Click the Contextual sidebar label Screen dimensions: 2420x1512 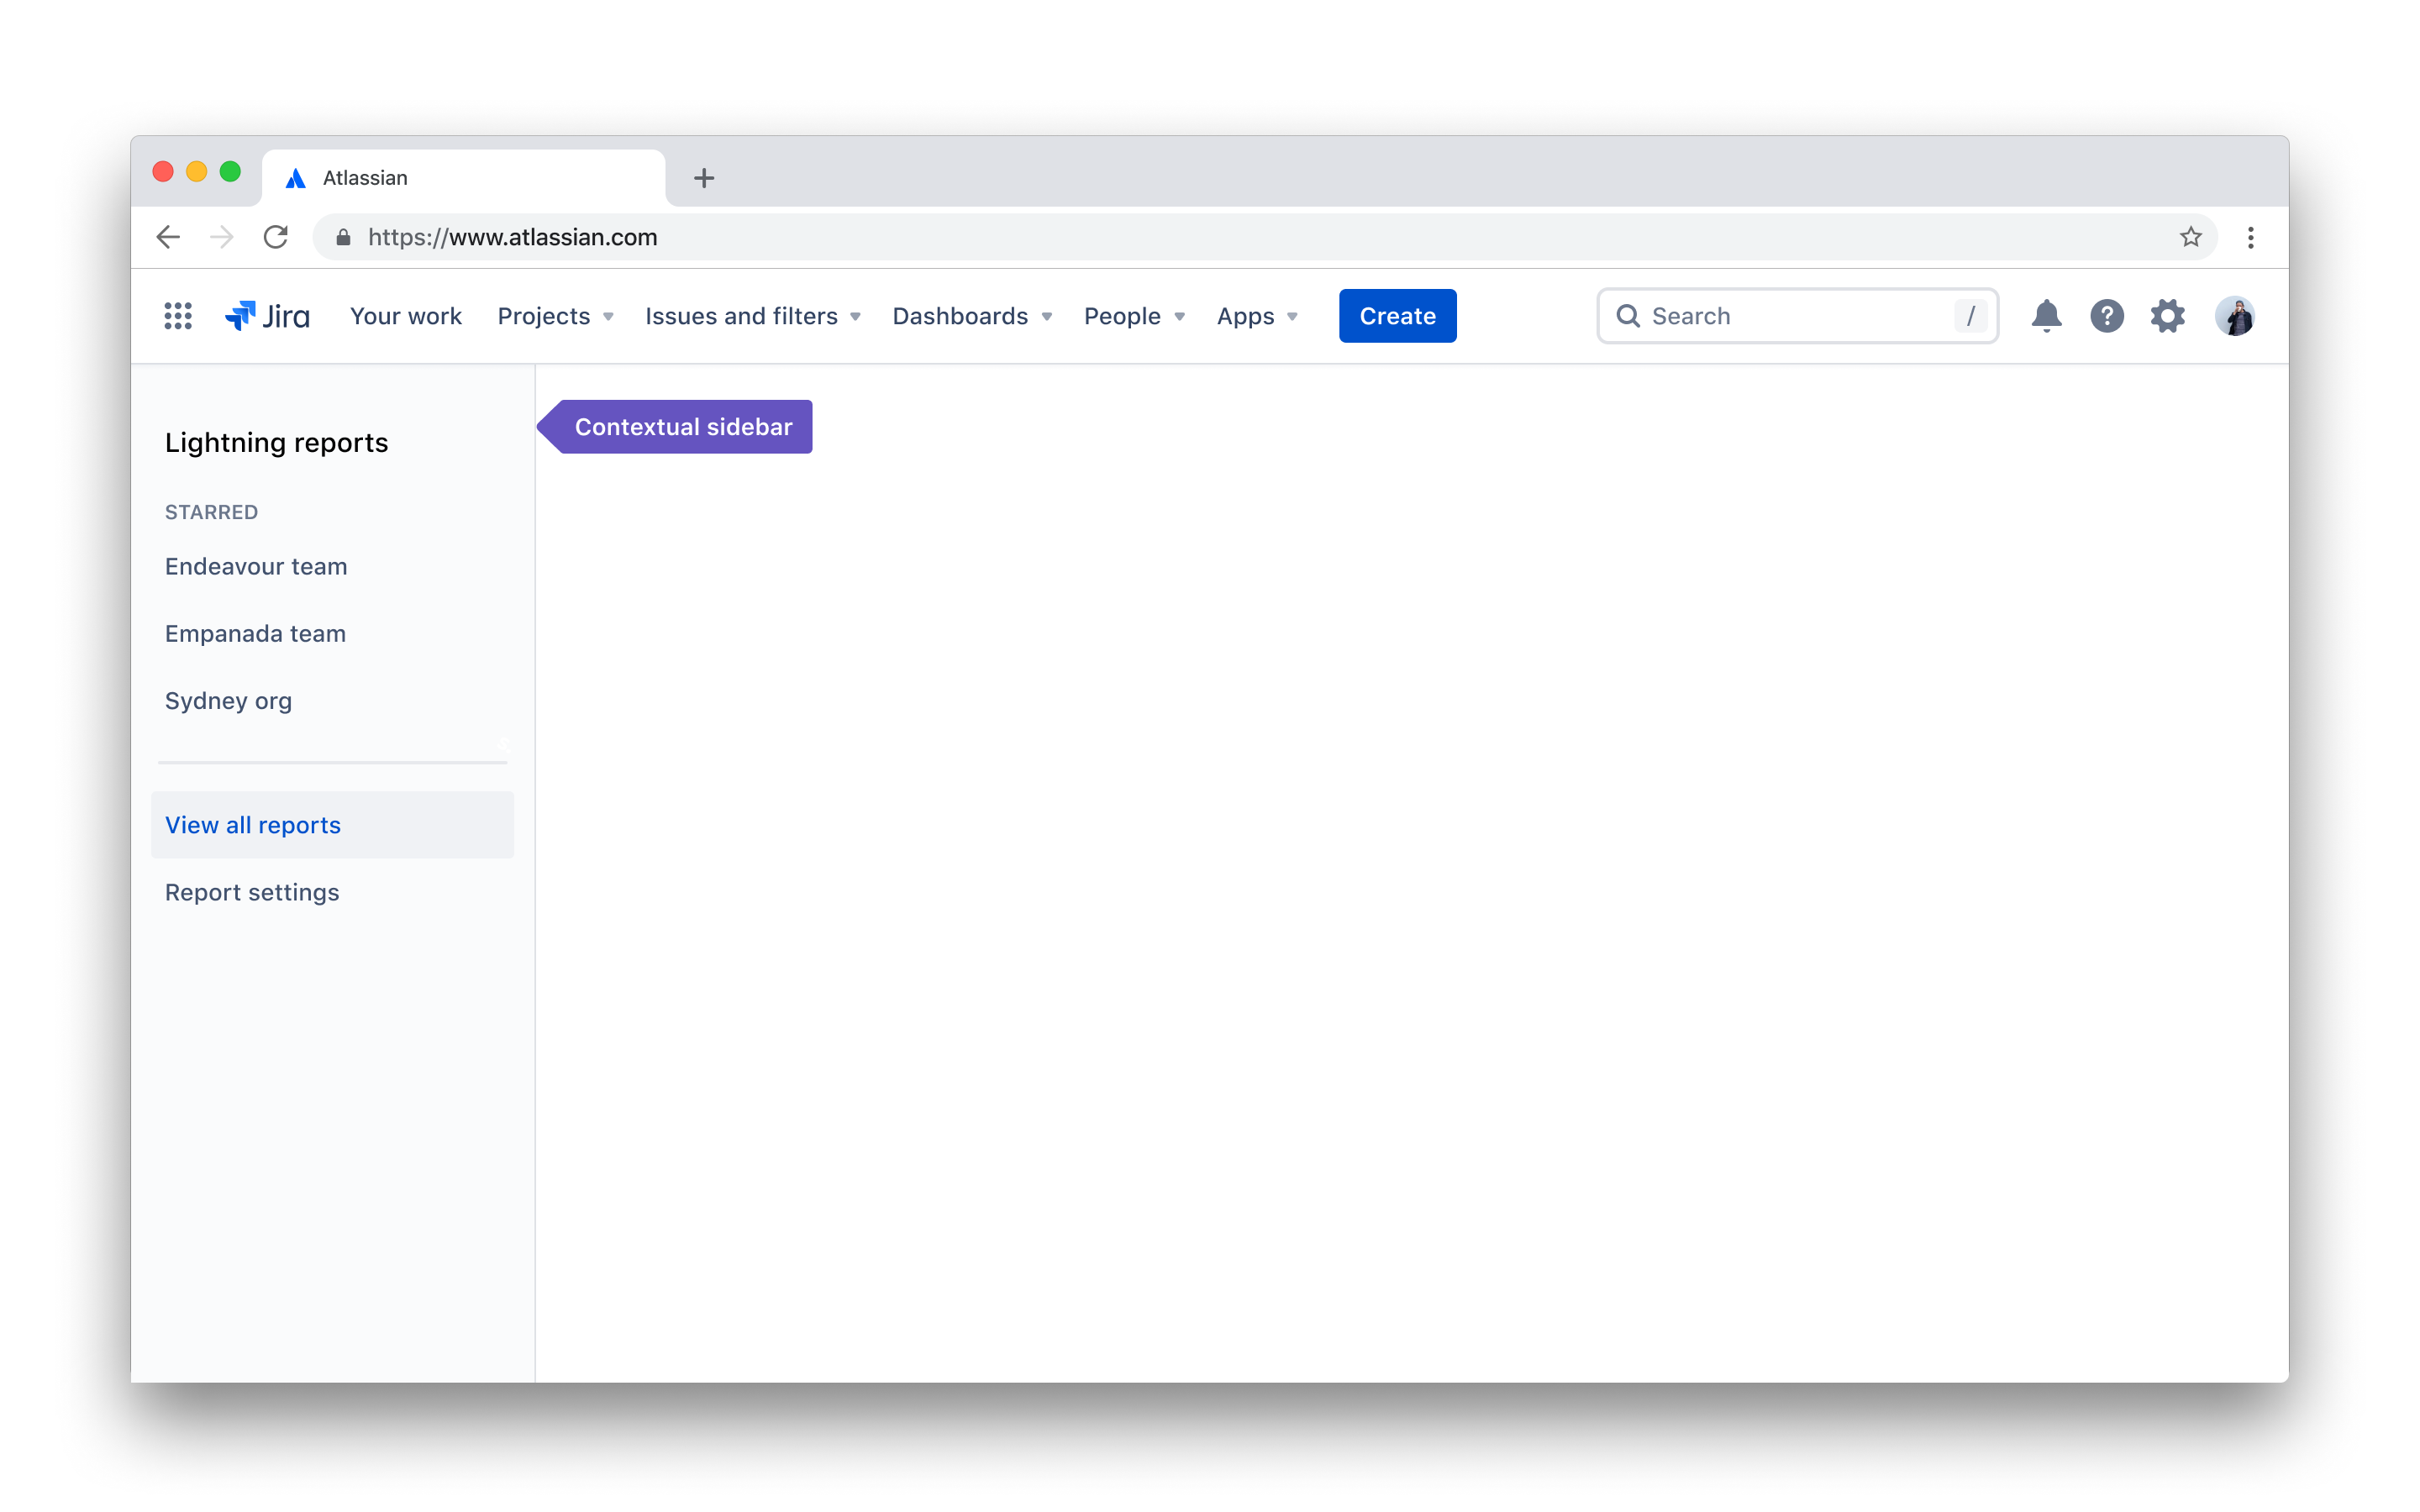[683, 425]
